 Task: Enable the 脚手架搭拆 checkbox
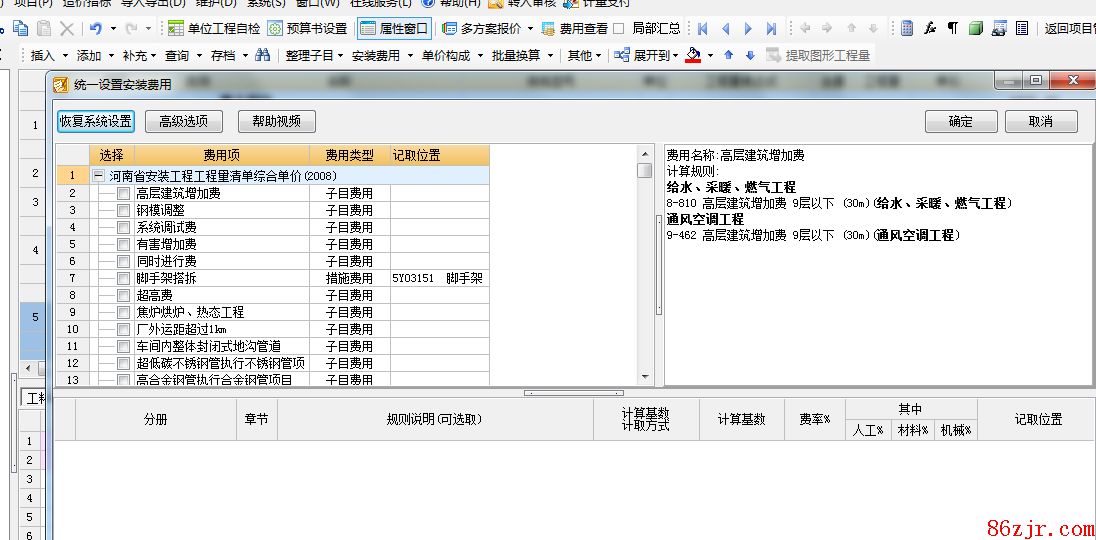tap(124, 279)
